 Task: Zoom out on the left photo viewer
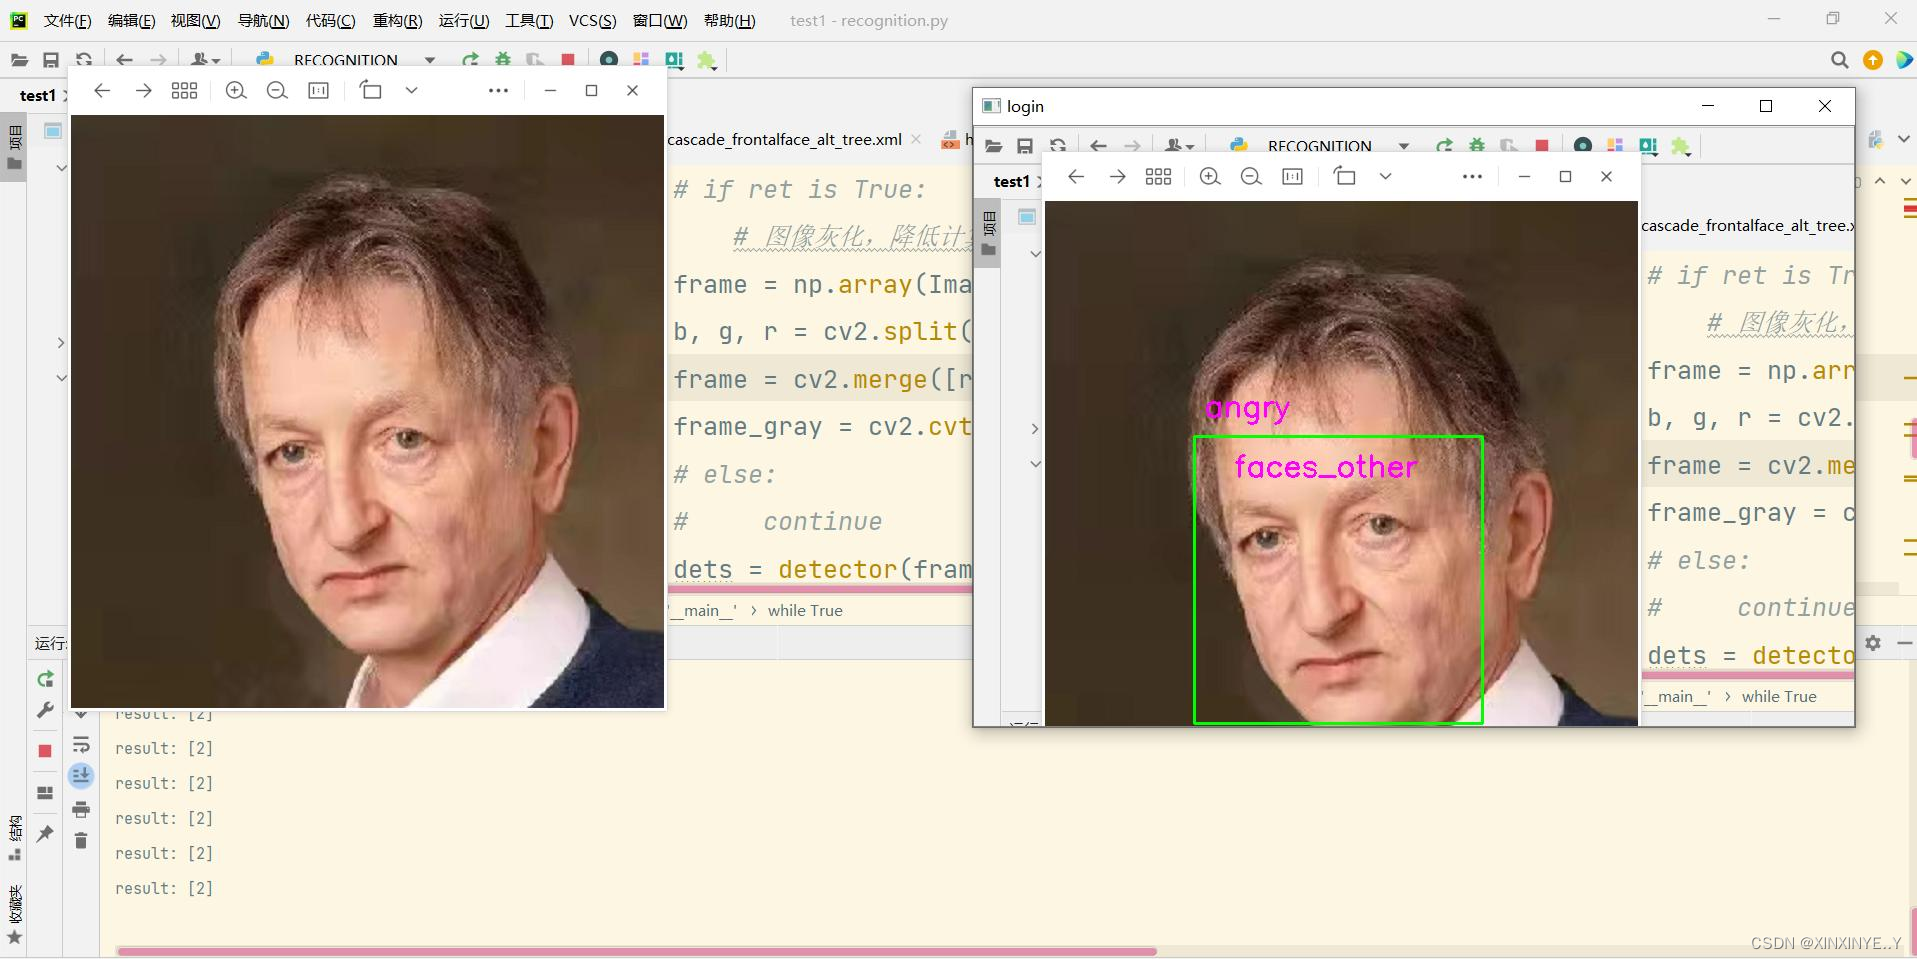tap(277, 91)
